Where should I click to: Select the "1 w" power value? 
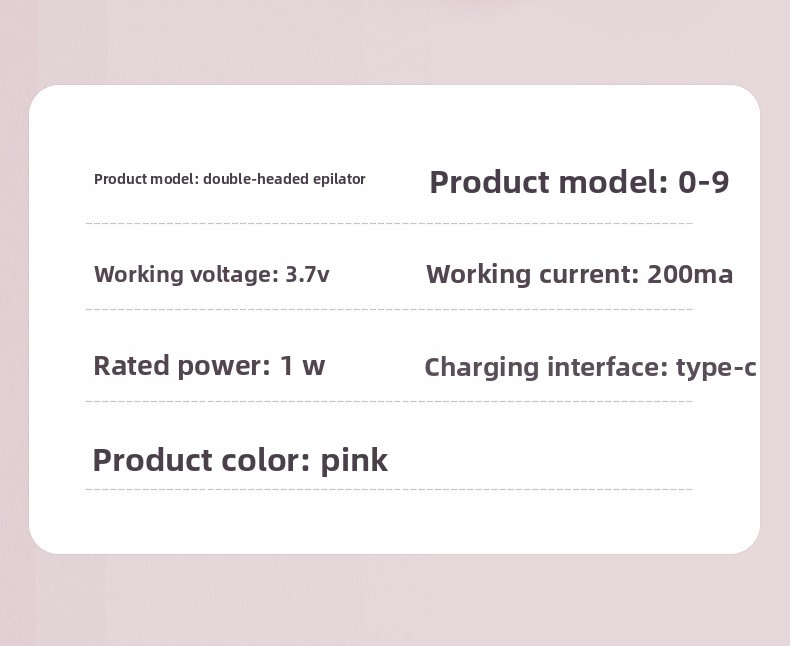pos(302,366)
